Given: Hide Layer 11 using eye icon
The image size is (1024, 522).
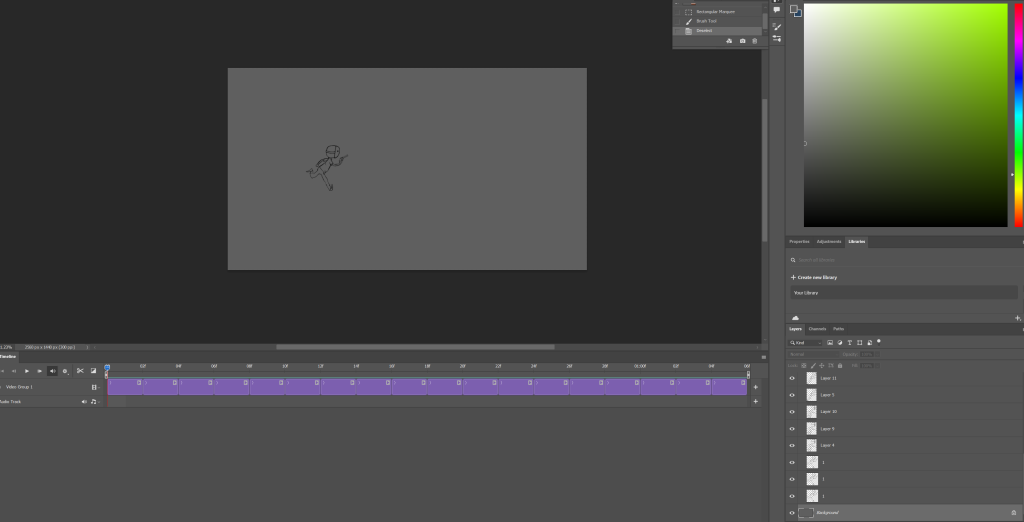Looking at the screenshot, I should pos(792,379).
